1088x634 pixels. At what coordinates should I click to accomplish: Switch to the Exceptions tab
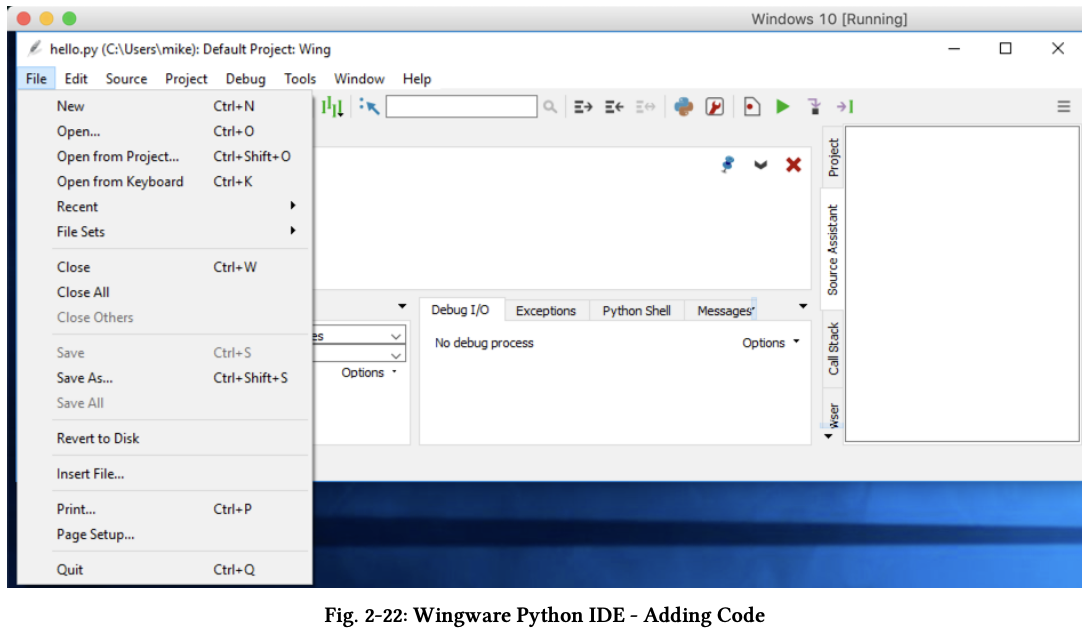[545, 311]
